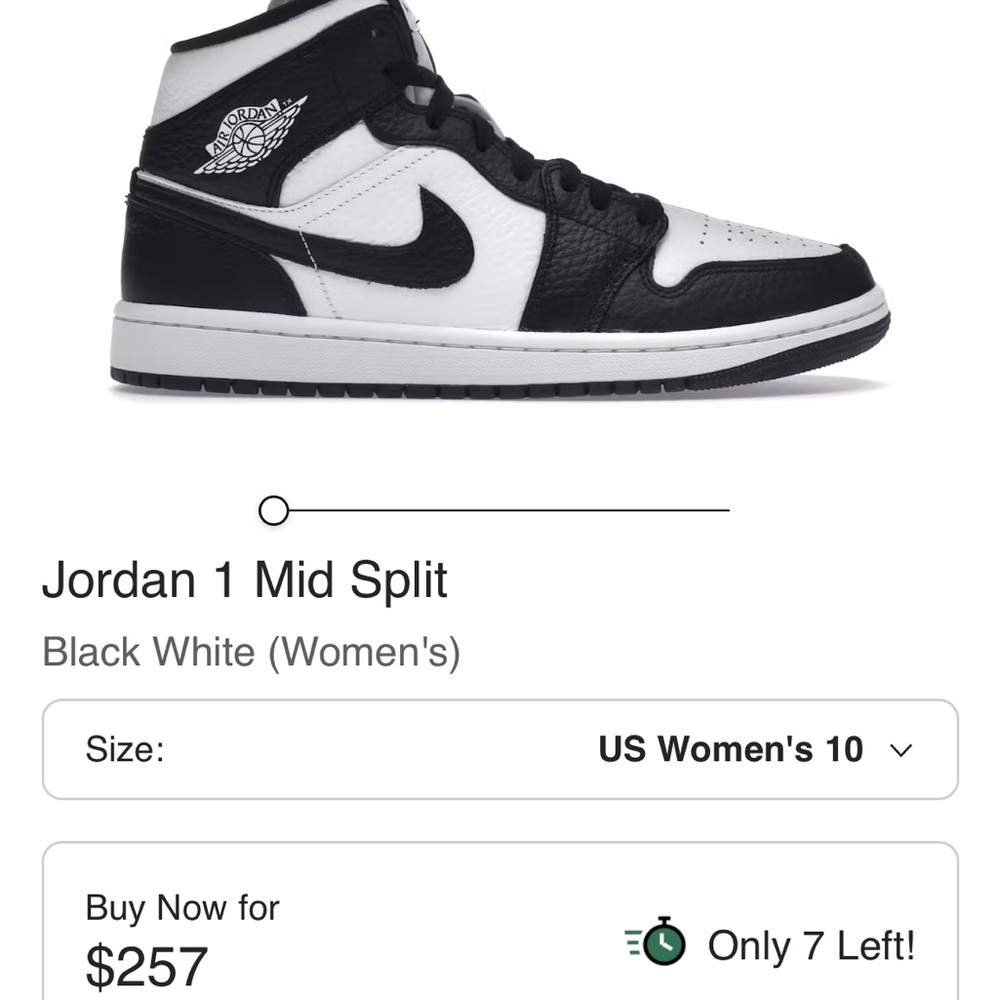Expand the Size row to change sizes

500,750
